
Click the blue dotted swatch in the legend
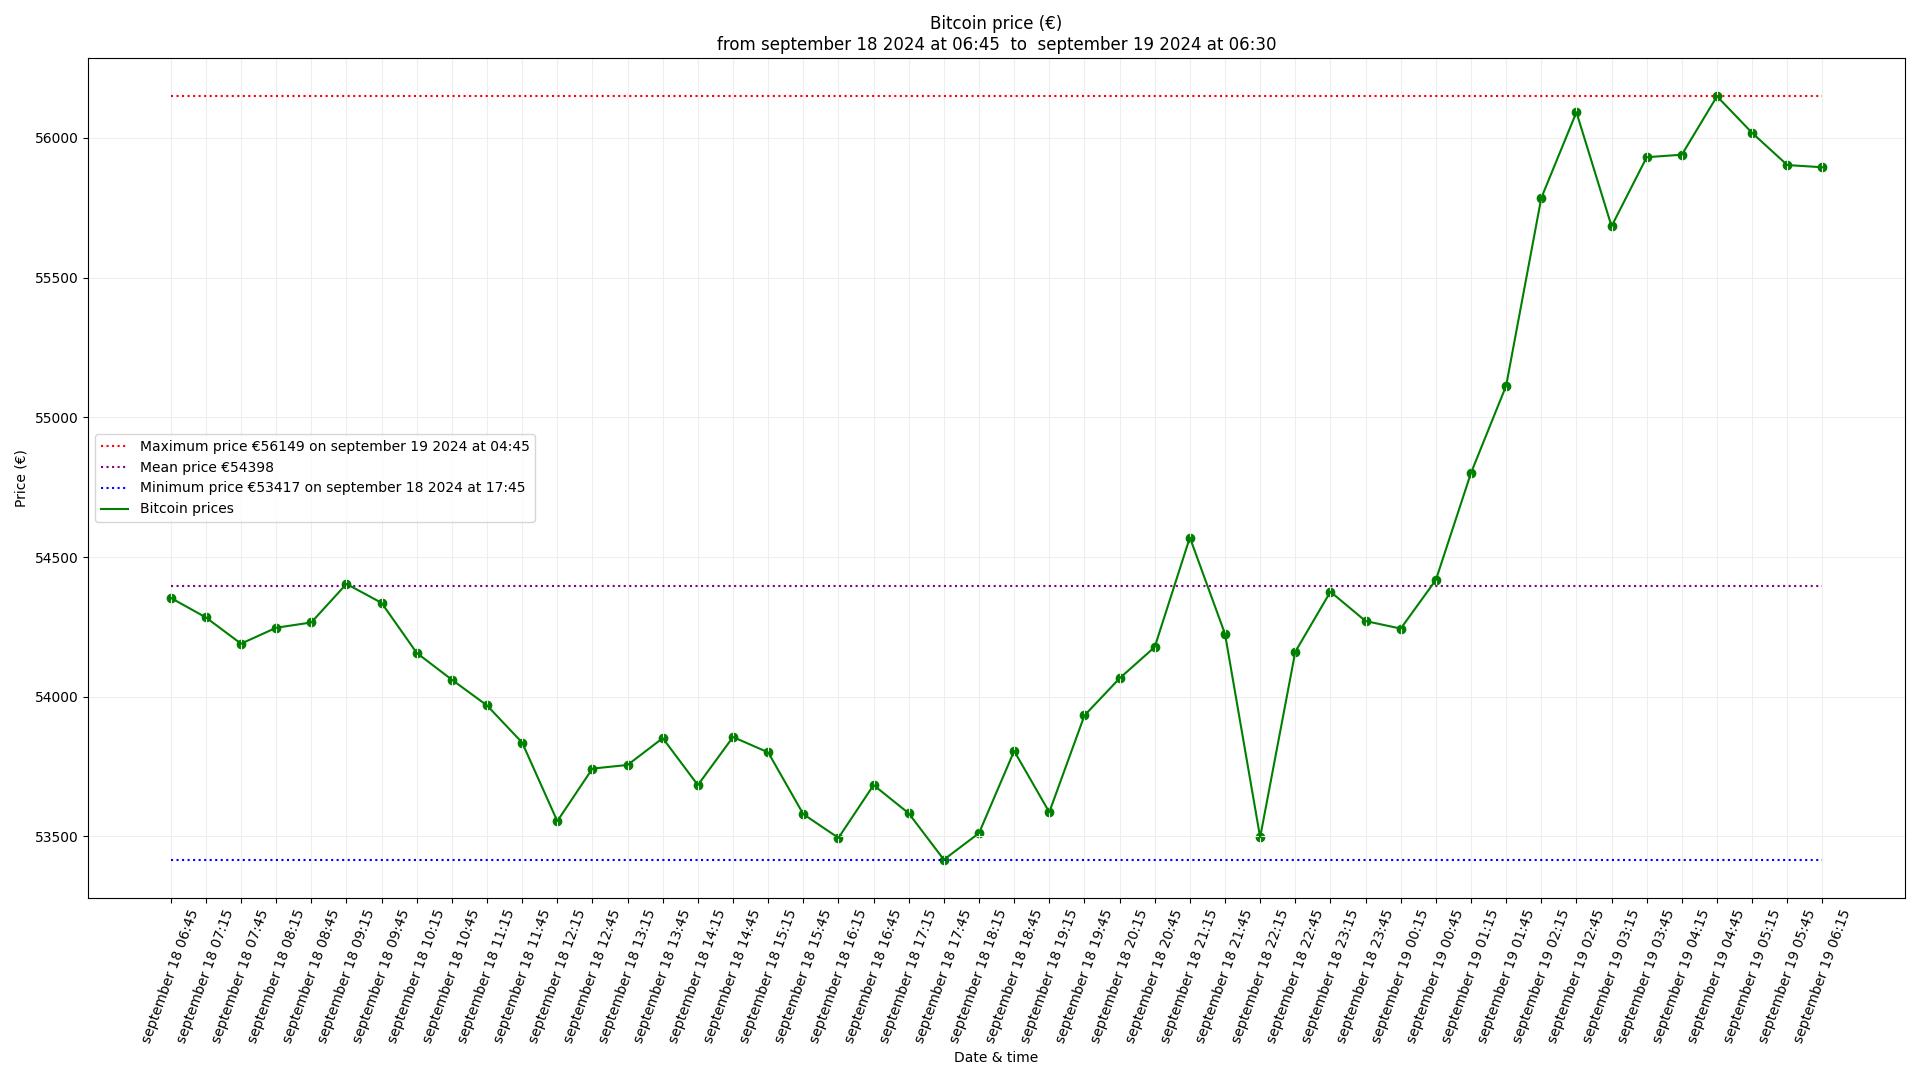[114, 488]
